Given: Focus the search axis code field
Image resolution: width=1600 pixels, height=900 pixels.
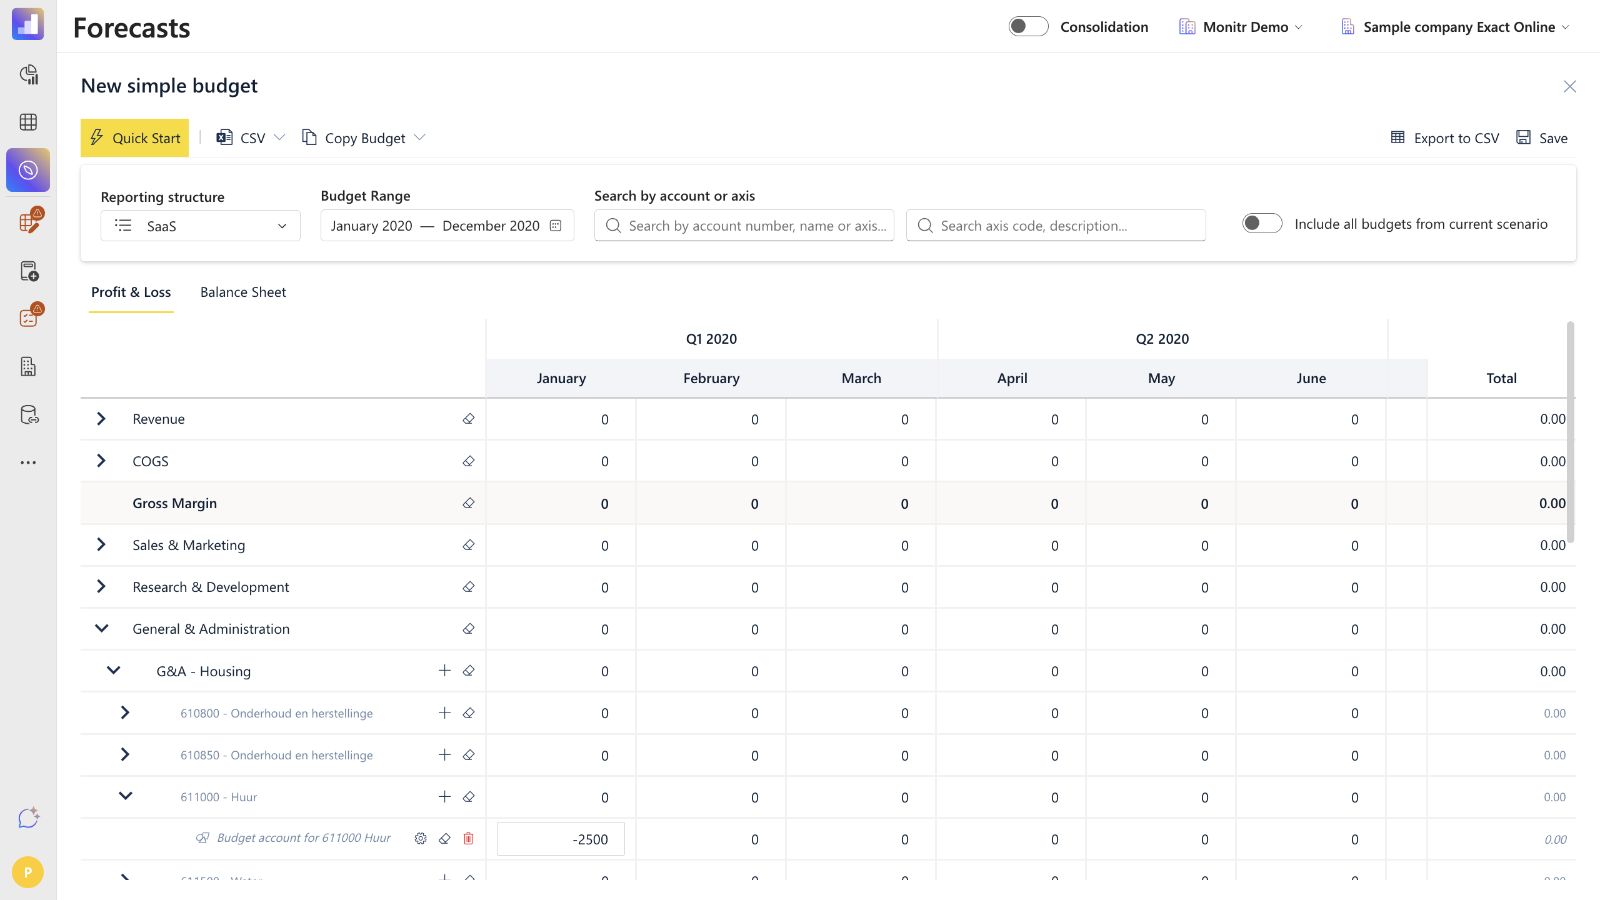Looking at the screenshot, I should [x=1056, y=226].
